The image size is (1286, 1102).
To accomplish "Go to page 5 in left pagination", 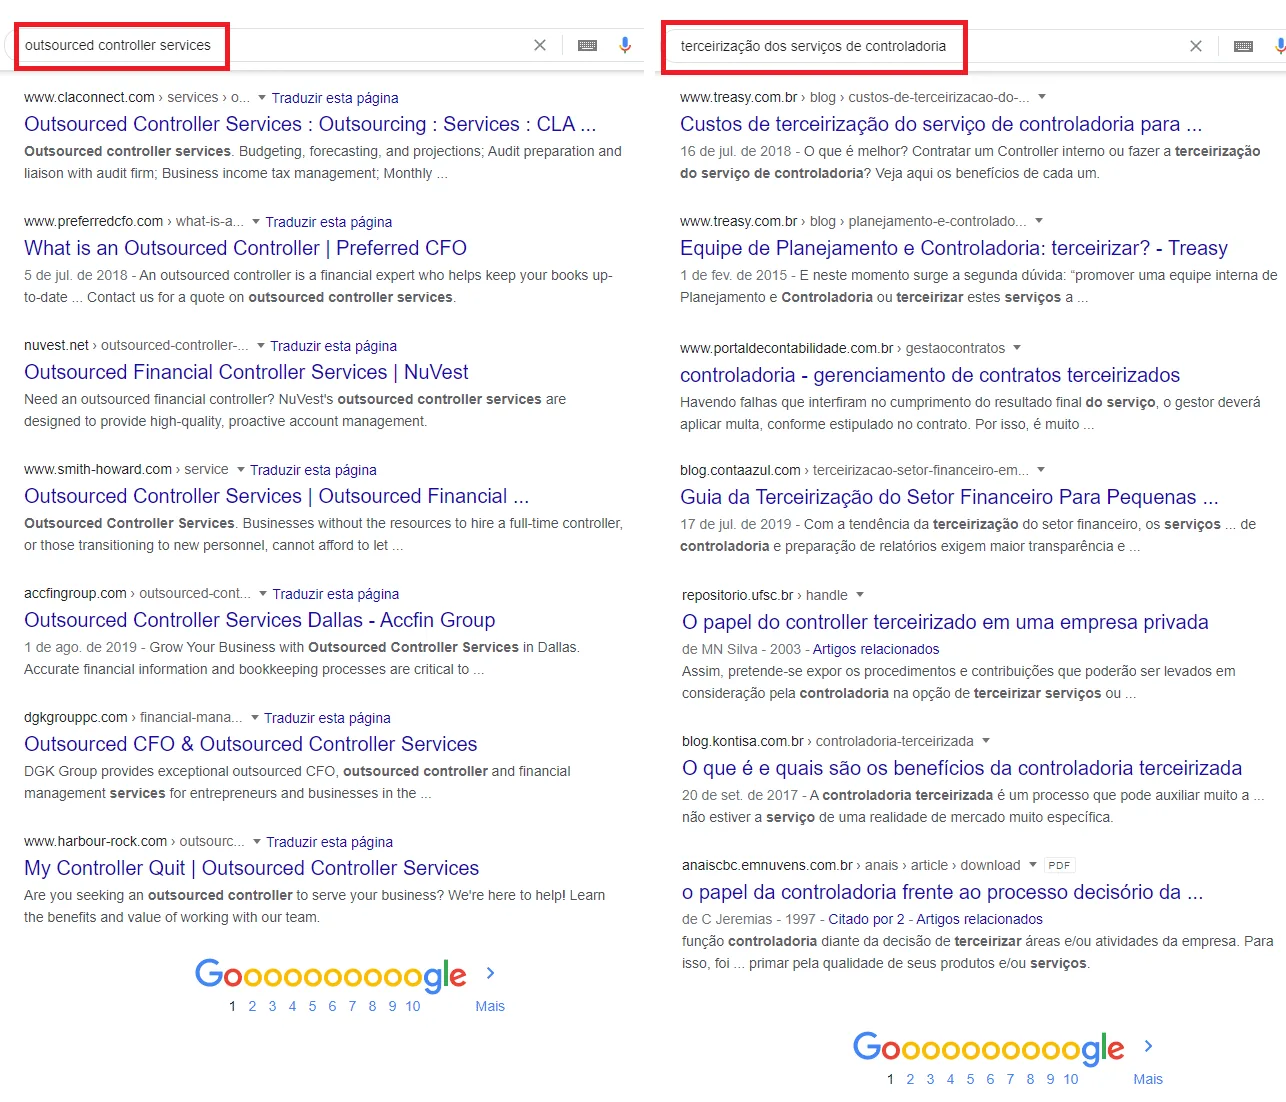I will coord(312,1006).
